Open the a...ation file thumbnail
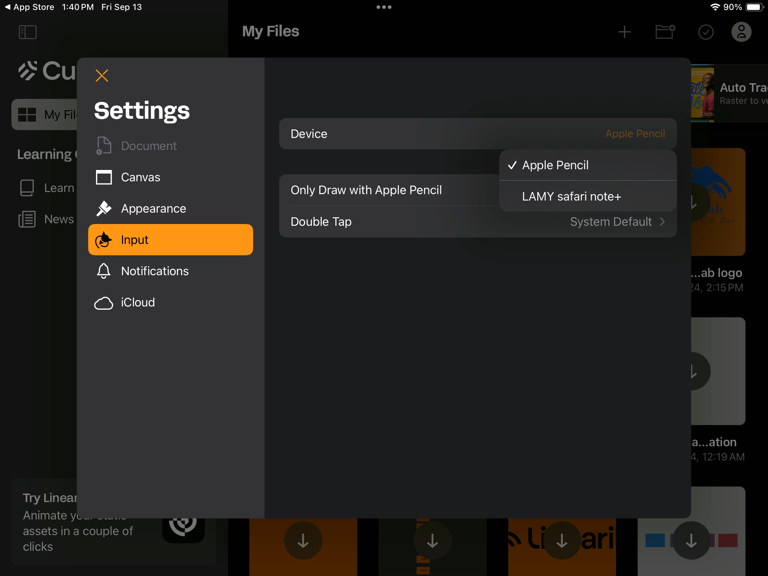The height and width of the screenshot is (576, 768). pos(718,371)
